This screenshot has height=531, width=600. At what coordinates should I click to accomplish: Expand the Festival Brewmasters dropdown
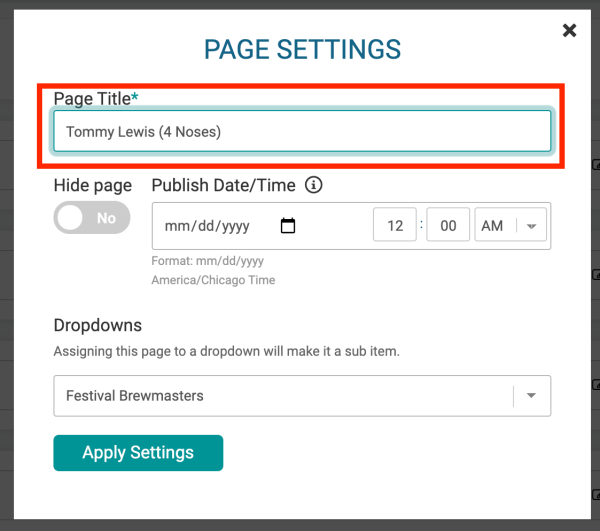pos(302,396)
